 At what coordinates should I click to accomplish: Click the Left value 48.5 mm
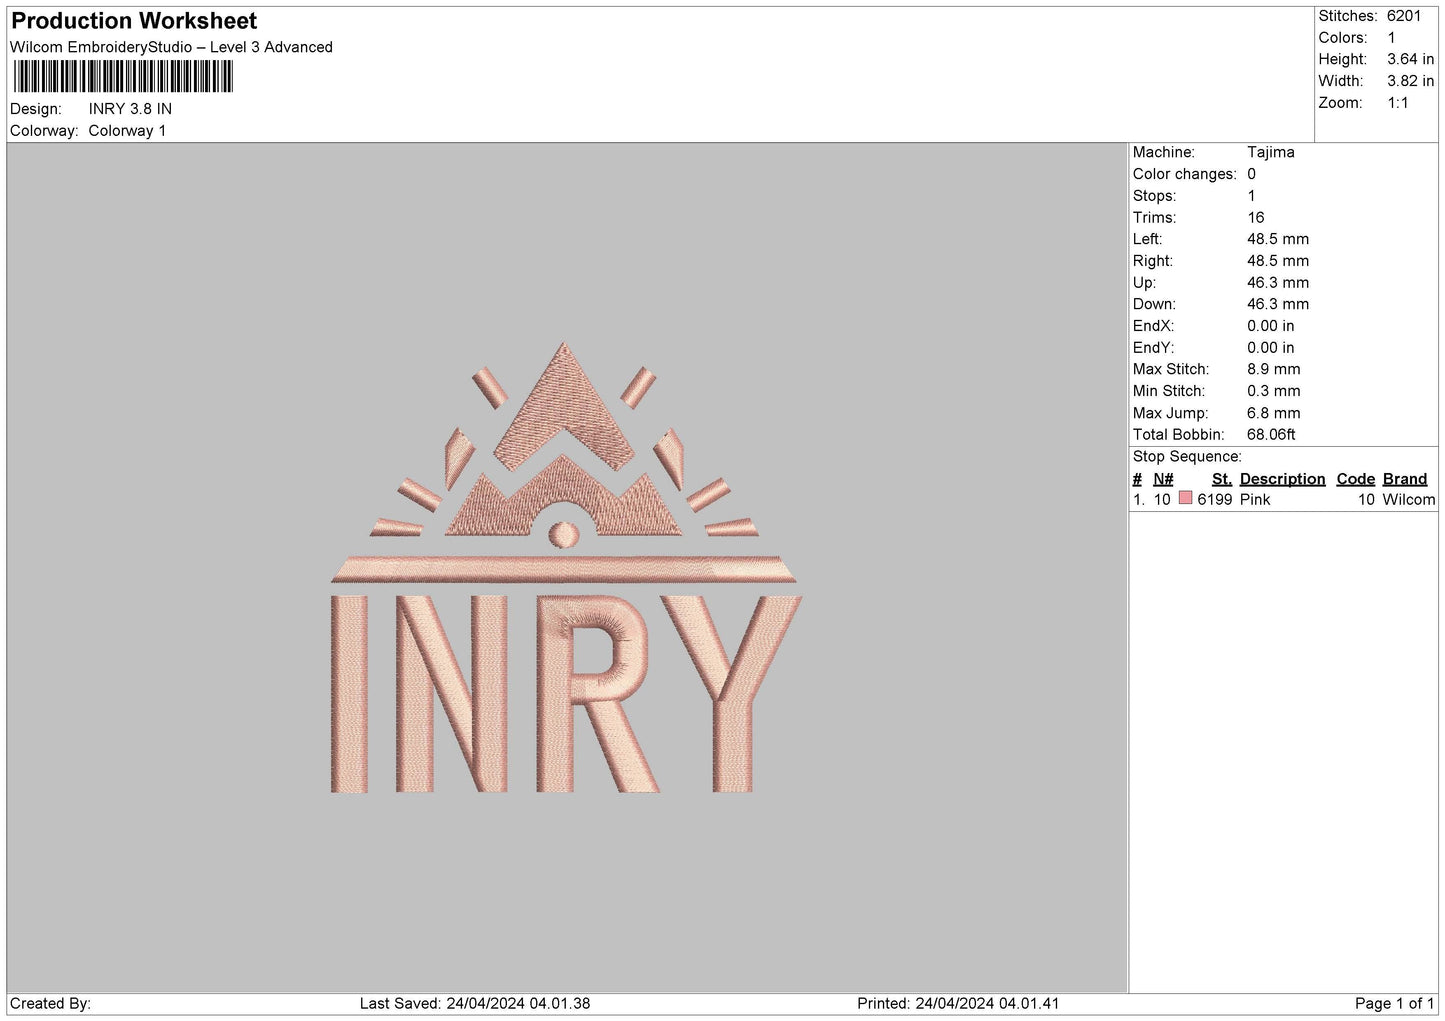click(1277, 239)
